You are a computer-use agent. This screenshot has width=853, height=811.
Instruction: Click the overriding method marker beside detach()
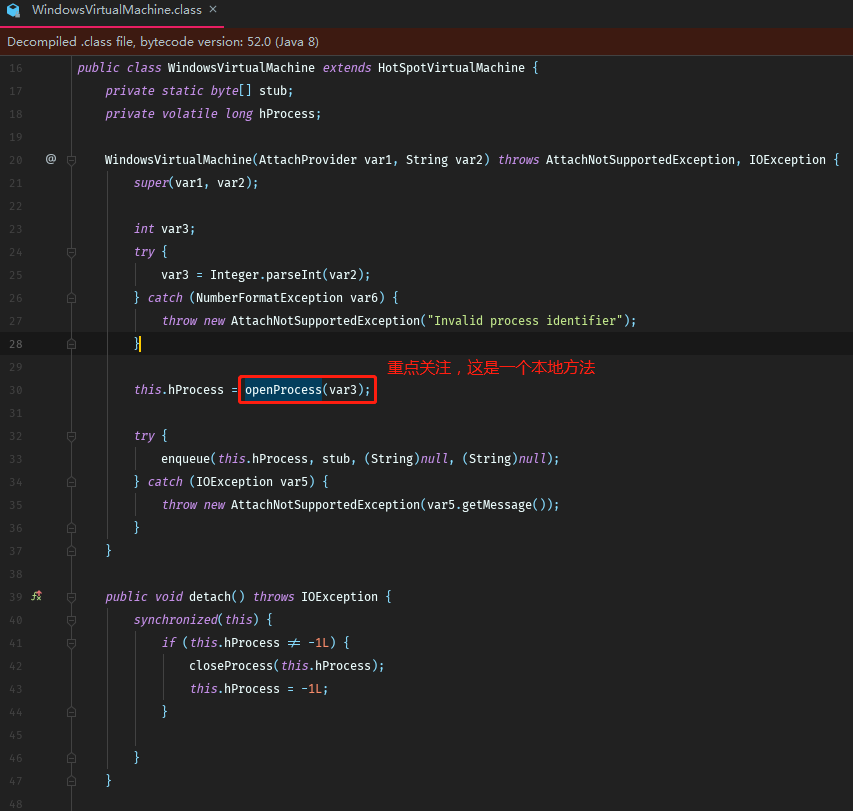[35, 596]
